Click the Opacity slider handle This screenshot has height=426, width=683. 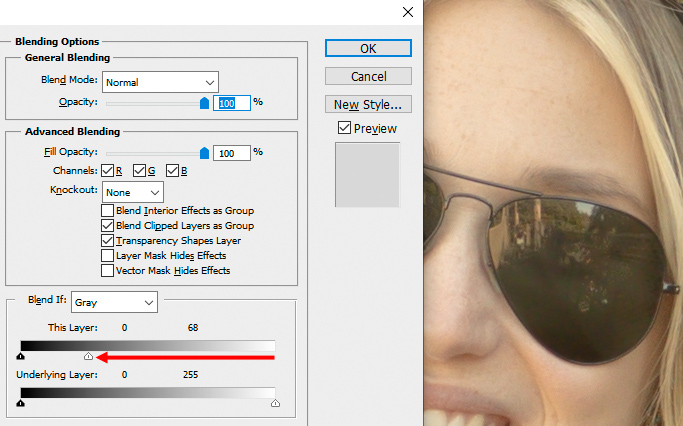205,103
